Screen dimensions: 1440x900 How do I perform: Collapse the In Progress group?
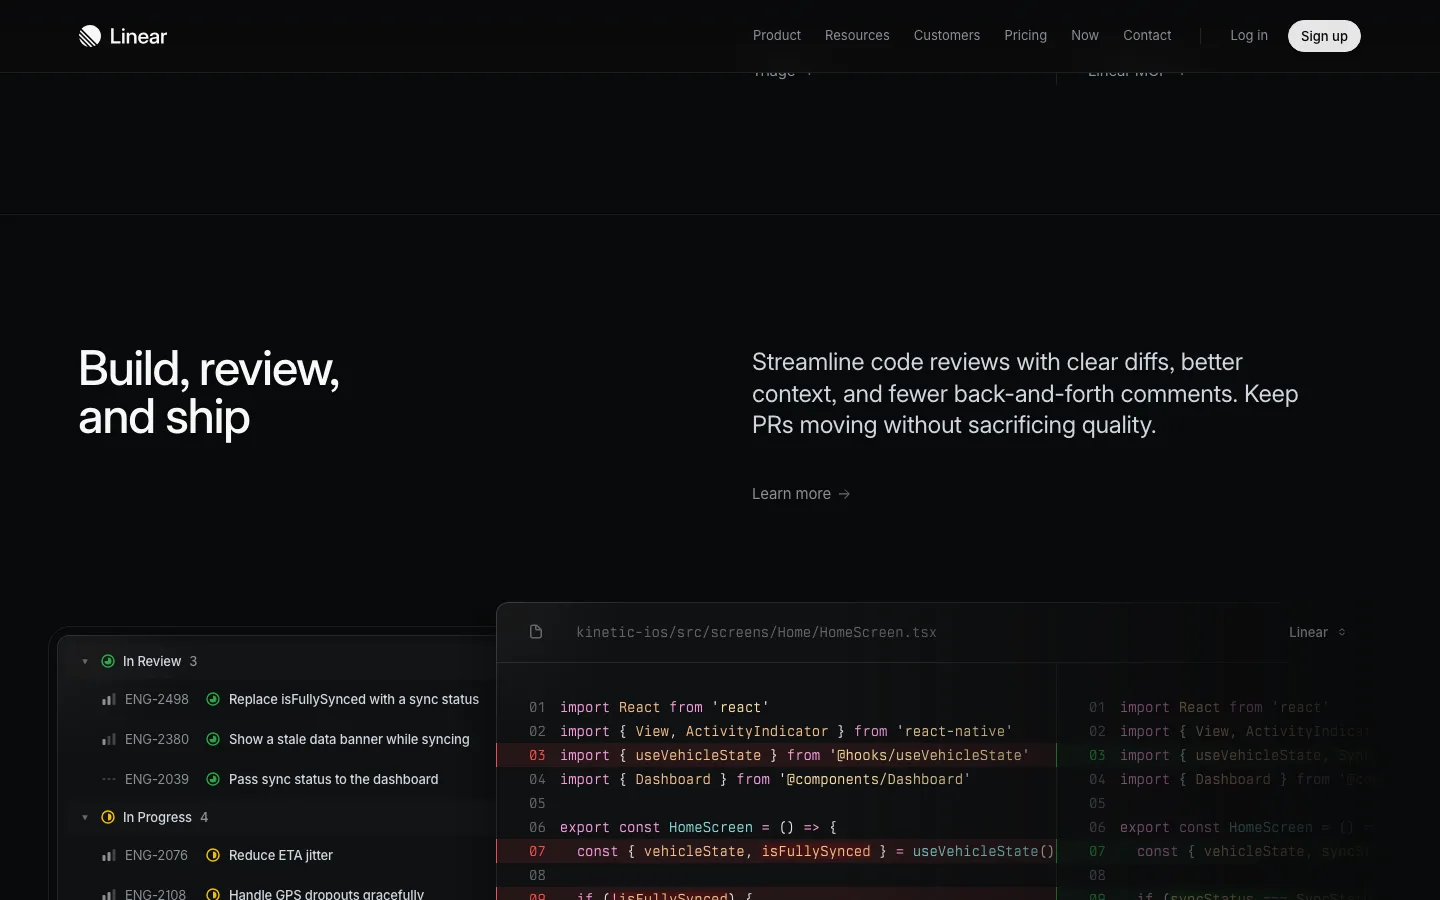85,817
